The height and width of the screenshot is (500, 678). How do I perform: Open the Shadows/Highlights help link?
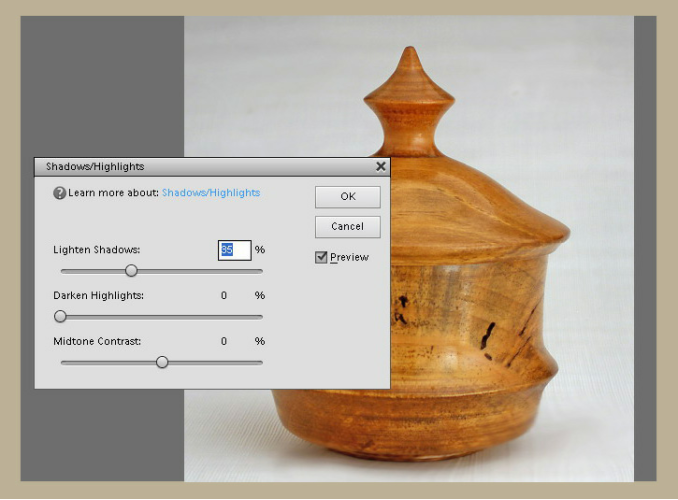click(x=211, y=193)
